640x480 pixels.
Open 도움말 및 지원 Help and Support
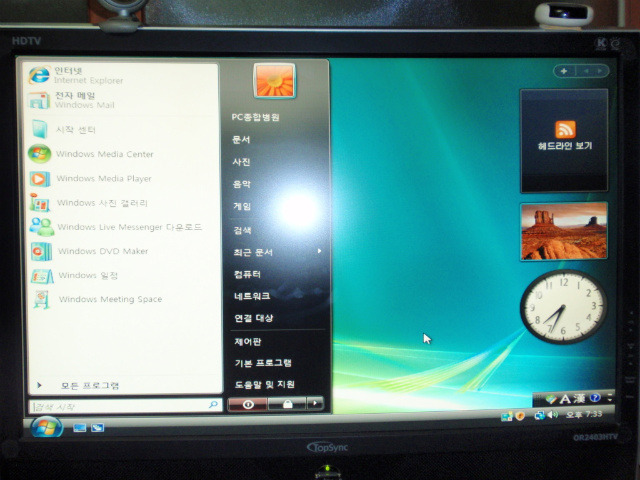264,384
